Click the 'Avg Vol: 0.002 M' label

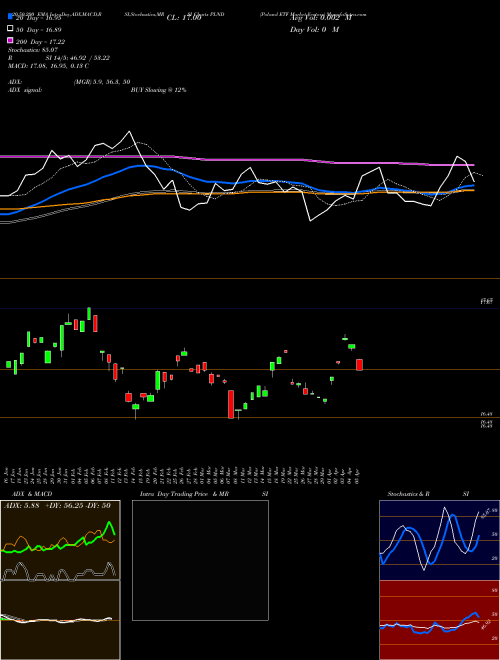pos(320,18)
